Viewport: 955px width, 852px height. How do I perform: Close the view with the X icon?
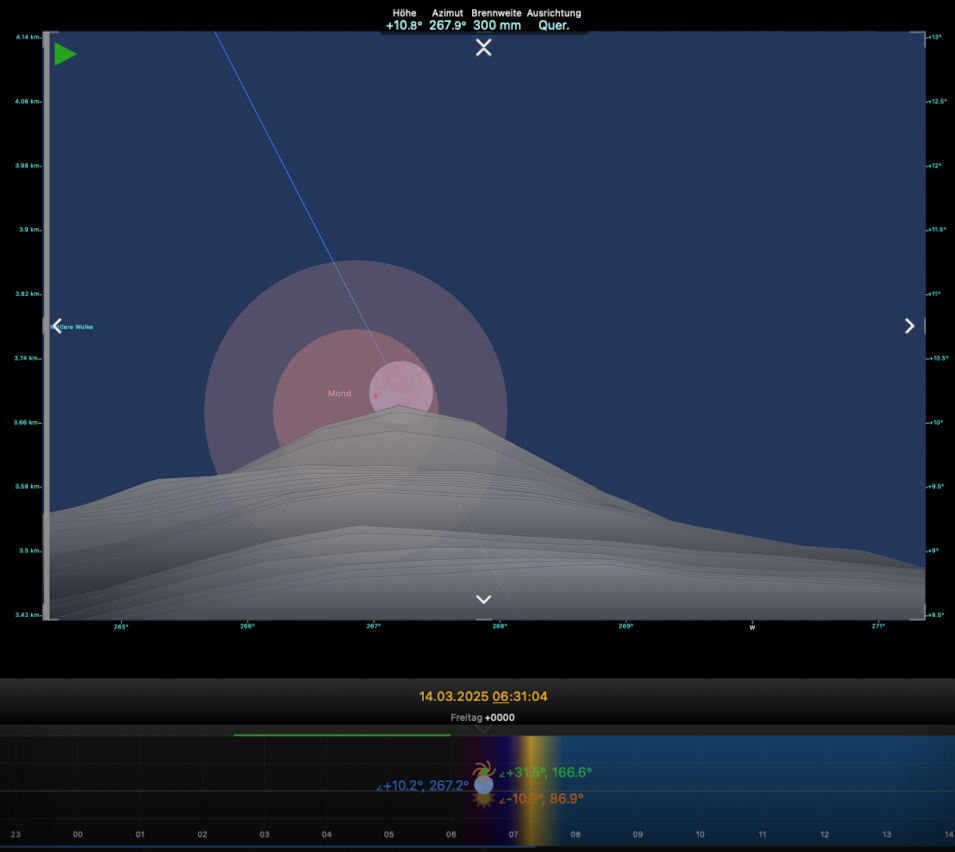coord(483,48)
